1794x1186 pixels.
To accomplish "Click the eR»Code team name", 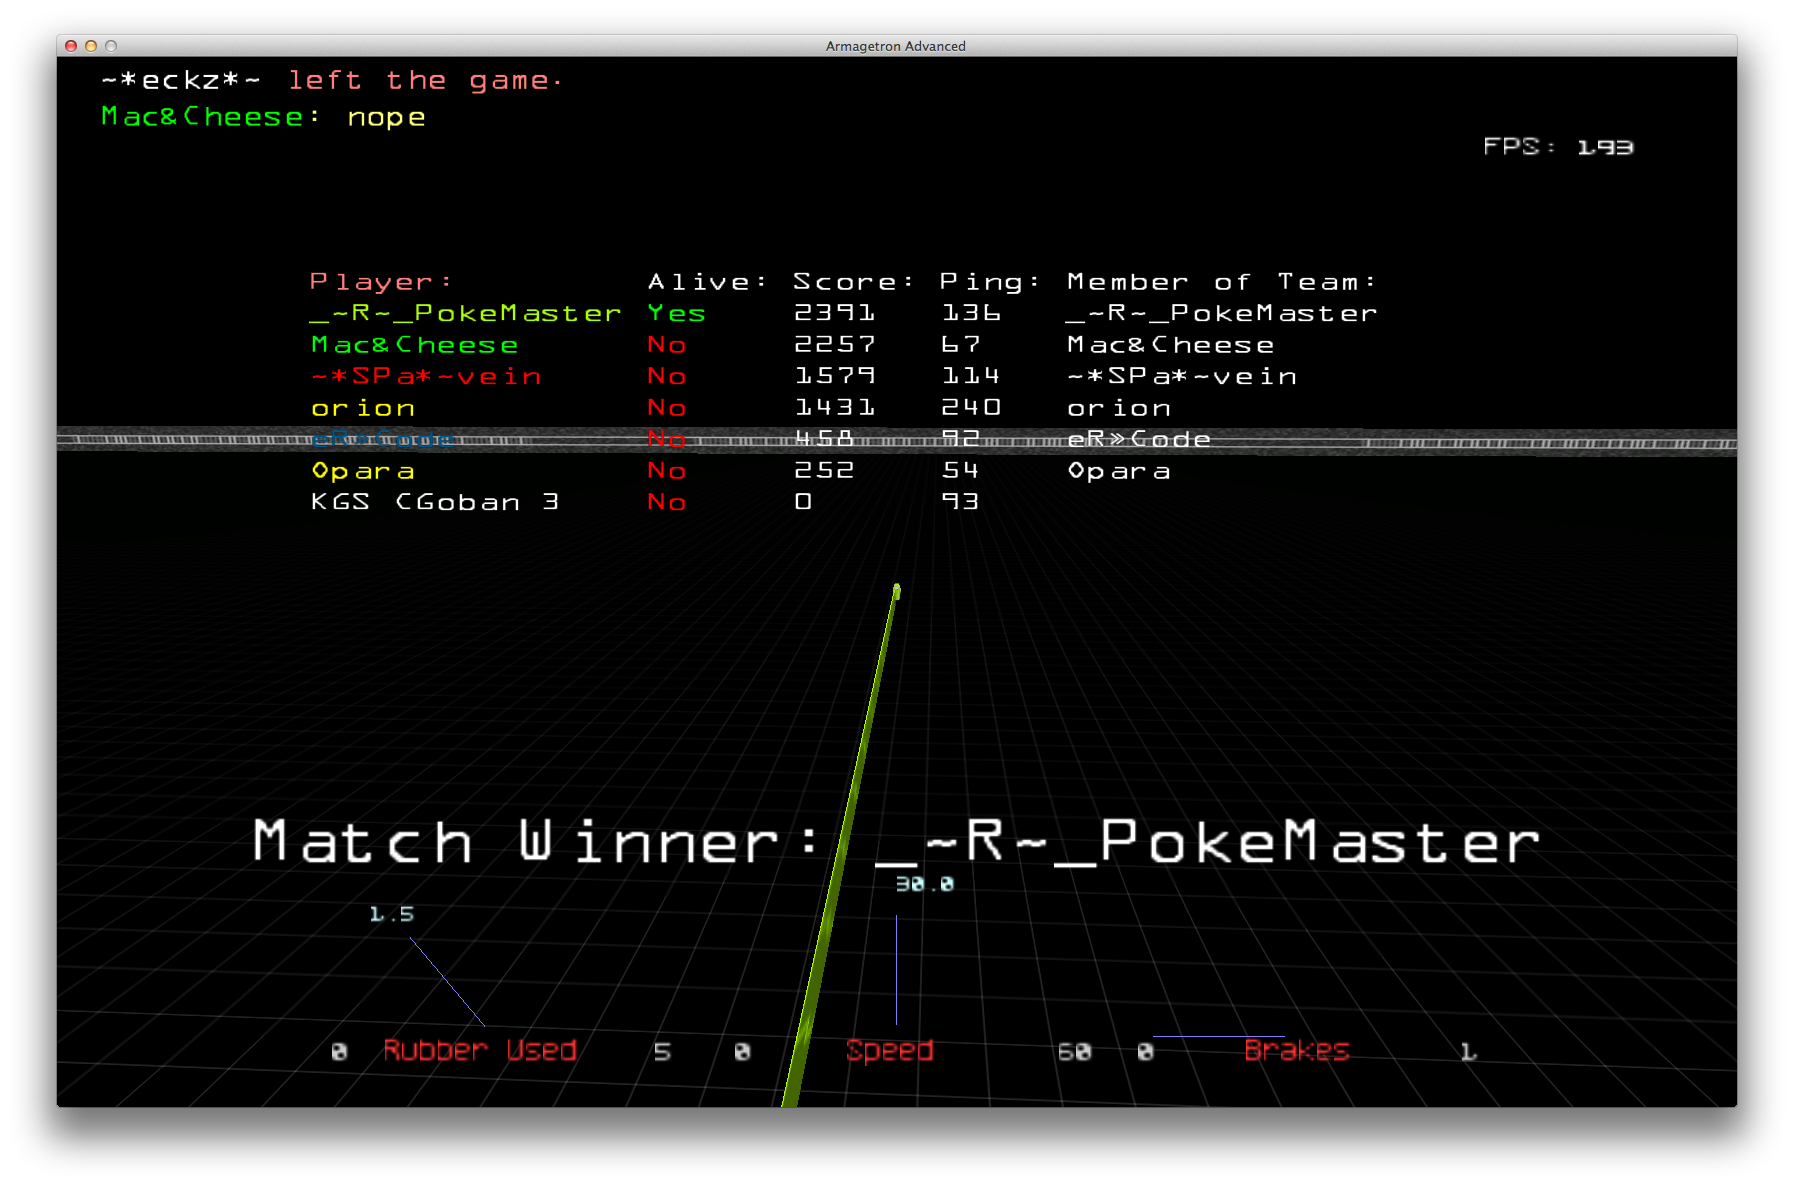I will pyautogui.click(x=1138, y=440).
